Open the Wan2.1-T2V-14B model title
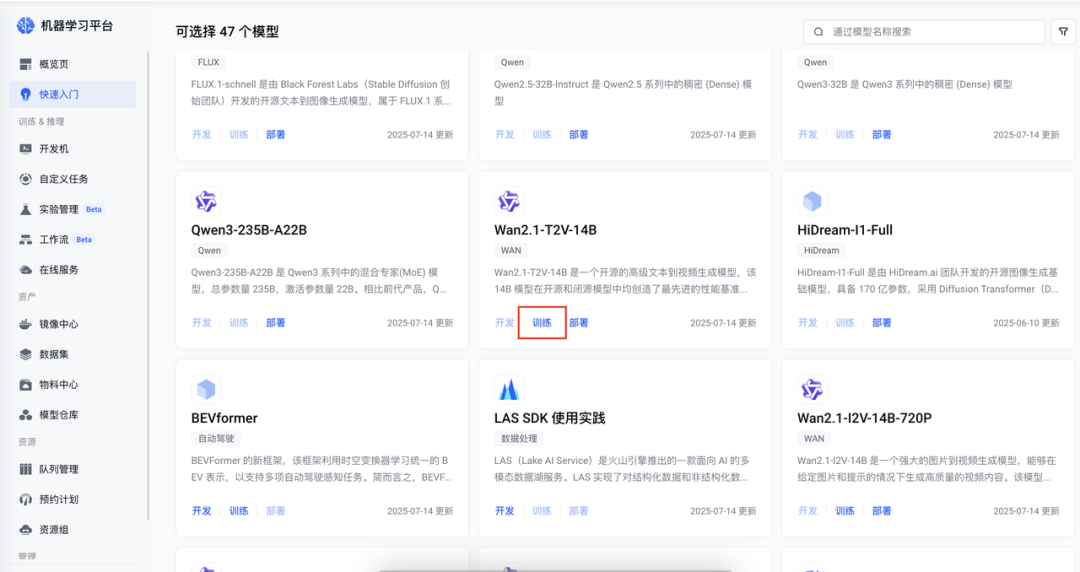The image size is (1080, 572). pos(546,230)
